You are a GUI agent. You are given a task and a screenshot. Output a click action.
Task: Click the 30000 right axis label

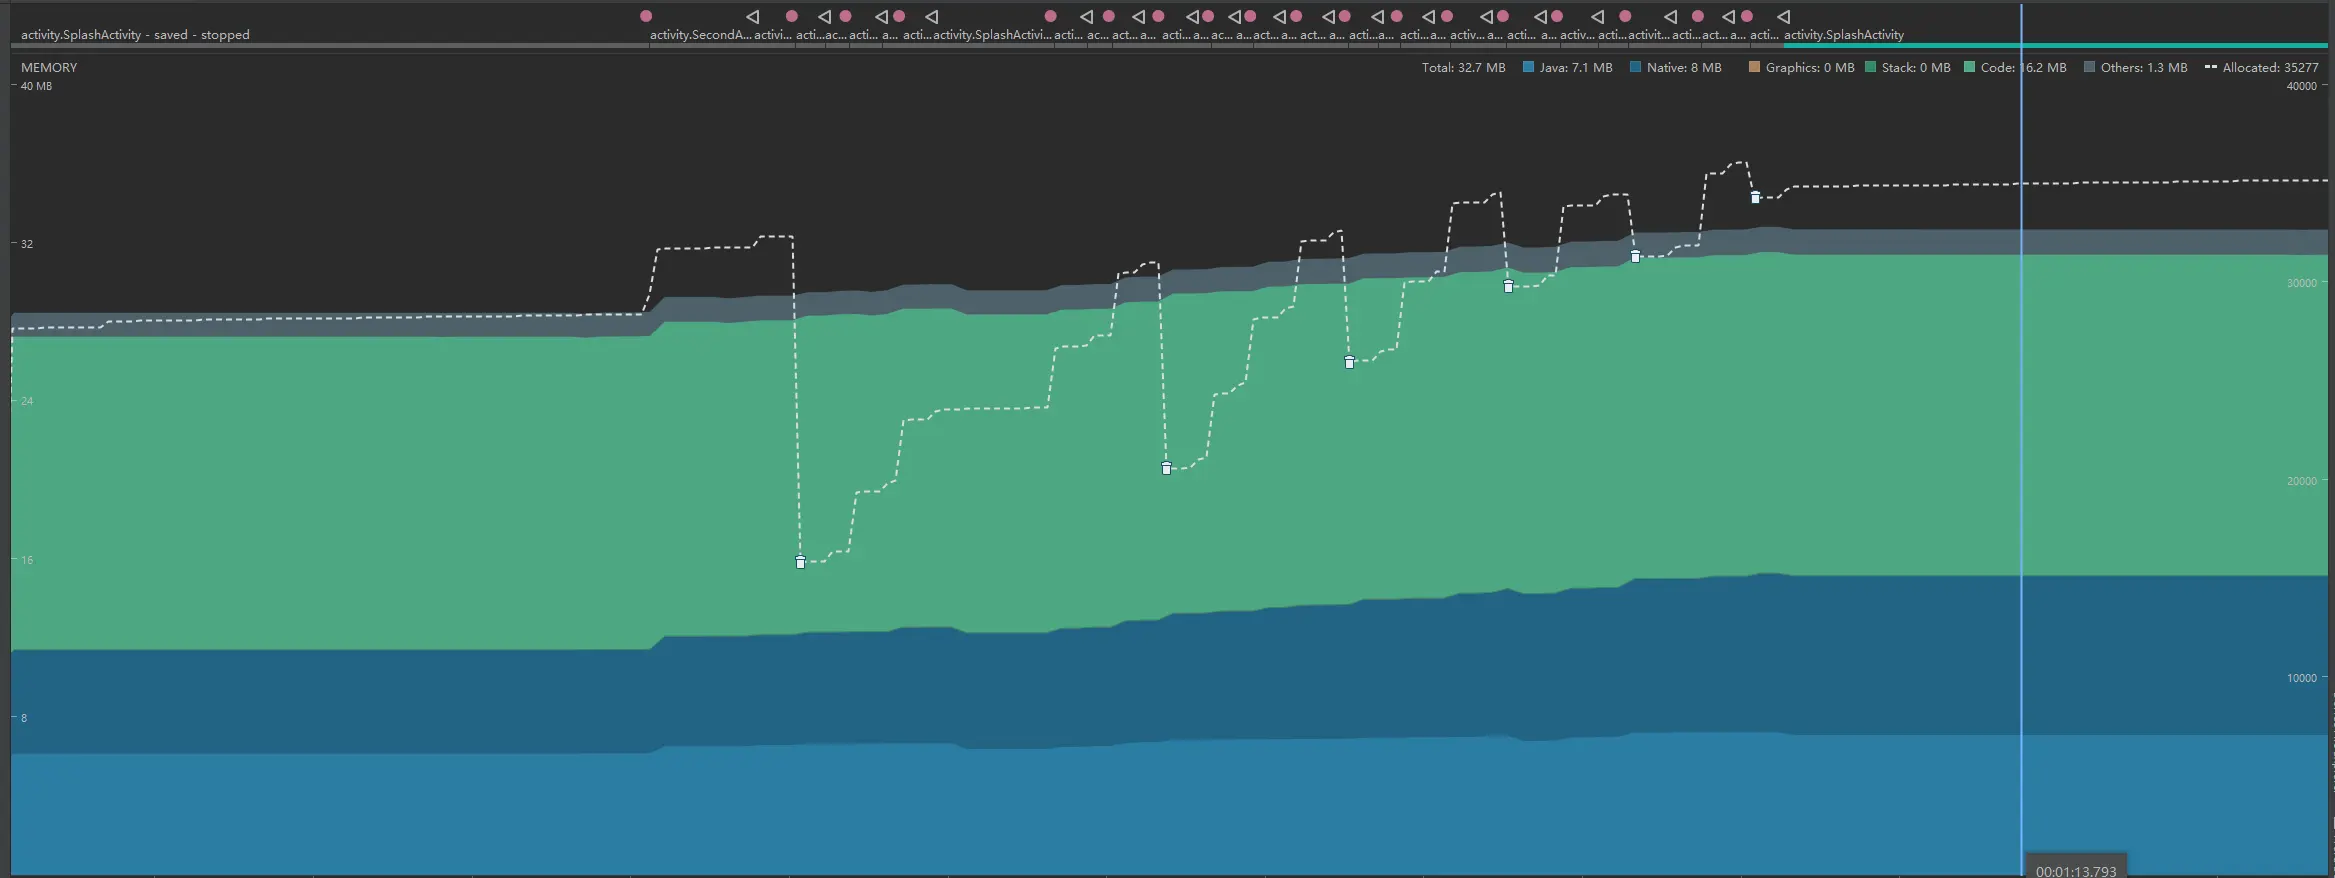point(2302,283)
